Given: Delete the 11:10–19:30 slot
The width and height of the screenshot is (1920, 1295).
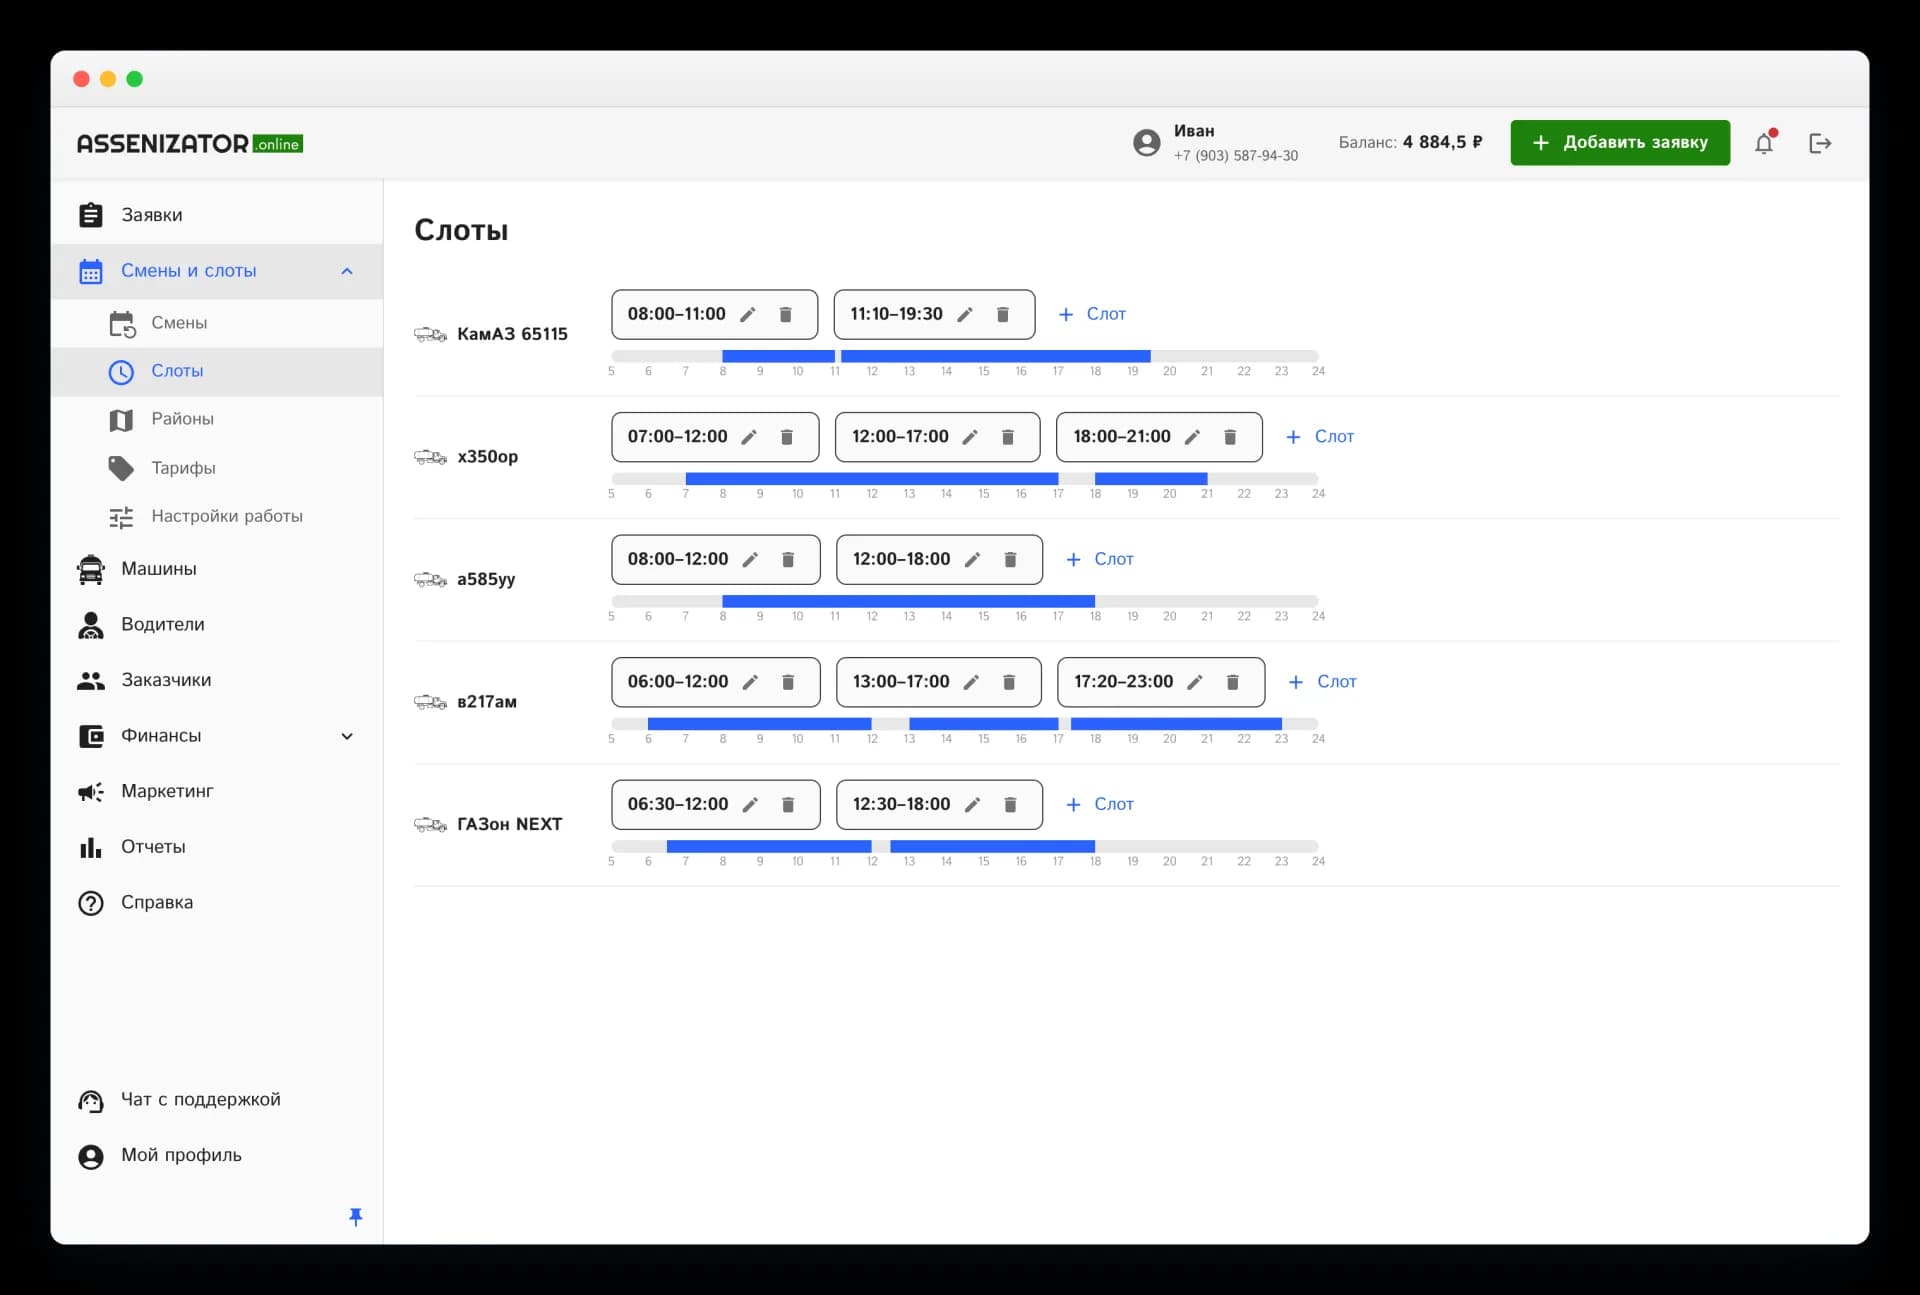Looking at the screenshot, I should (1003, 315).
